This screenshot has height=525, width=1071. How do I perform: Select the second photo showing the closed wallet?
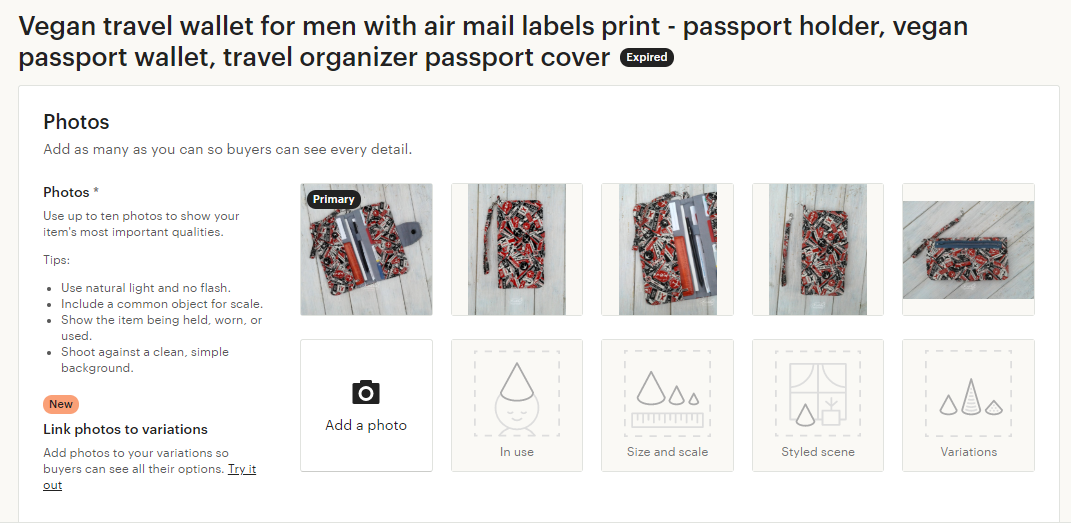point(517,249)
